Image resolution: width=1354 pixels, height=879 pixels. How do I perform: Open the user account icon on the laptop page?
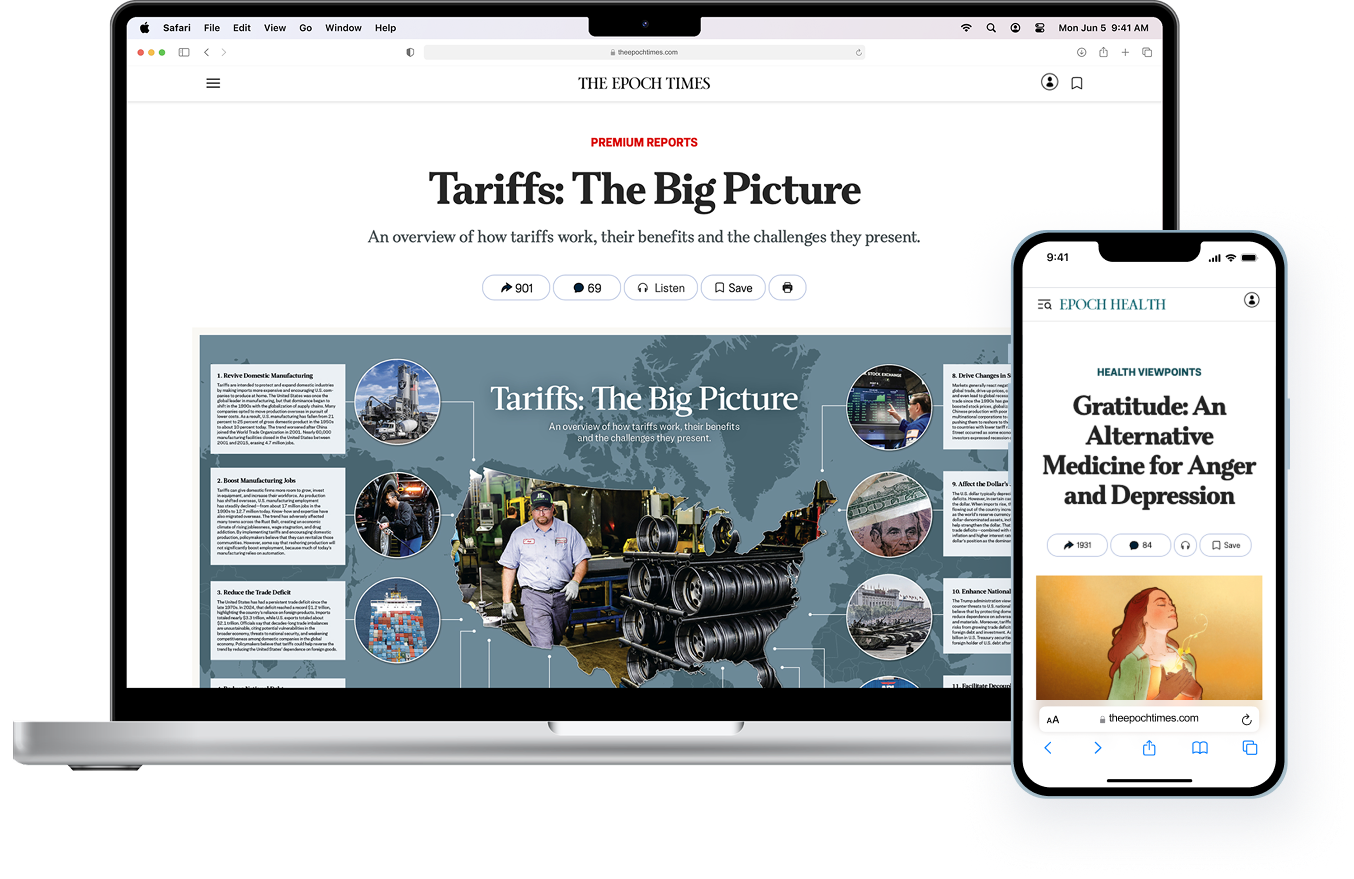[1049, 82]
